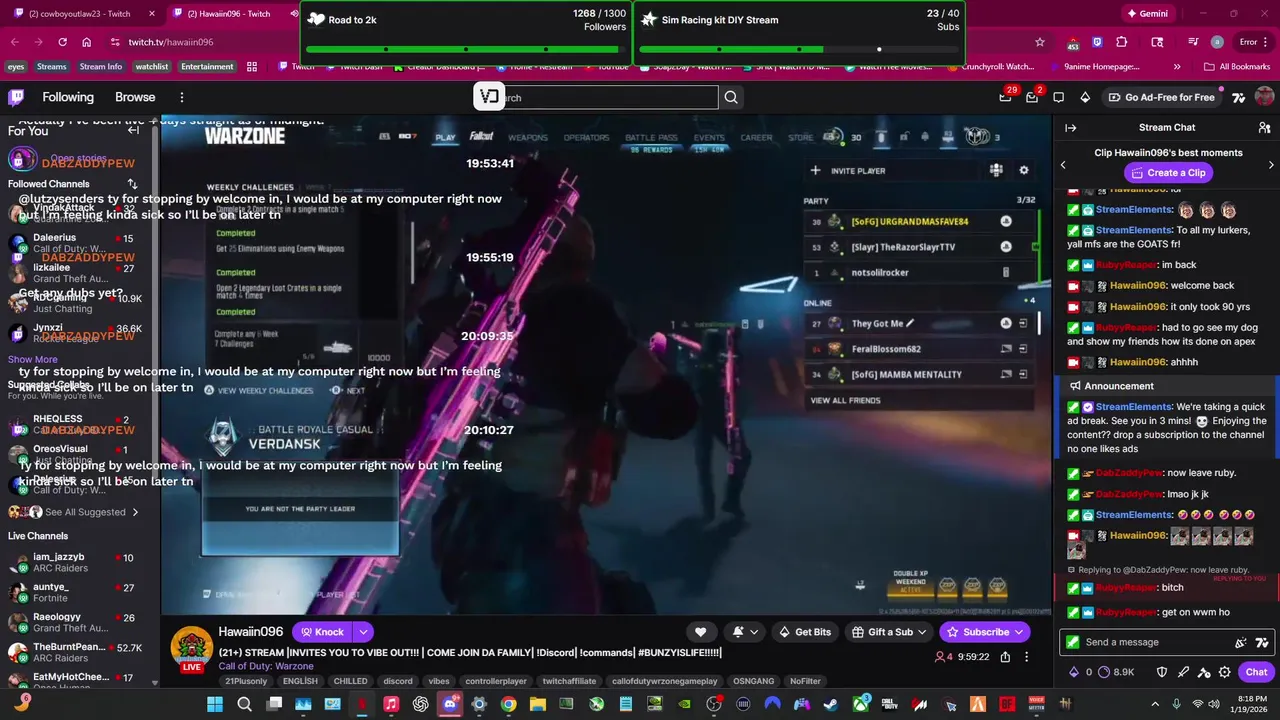Click the Knock button
Image resolution: width=1280 pixels, height=720 pixels.
click(x=321, y=632)
